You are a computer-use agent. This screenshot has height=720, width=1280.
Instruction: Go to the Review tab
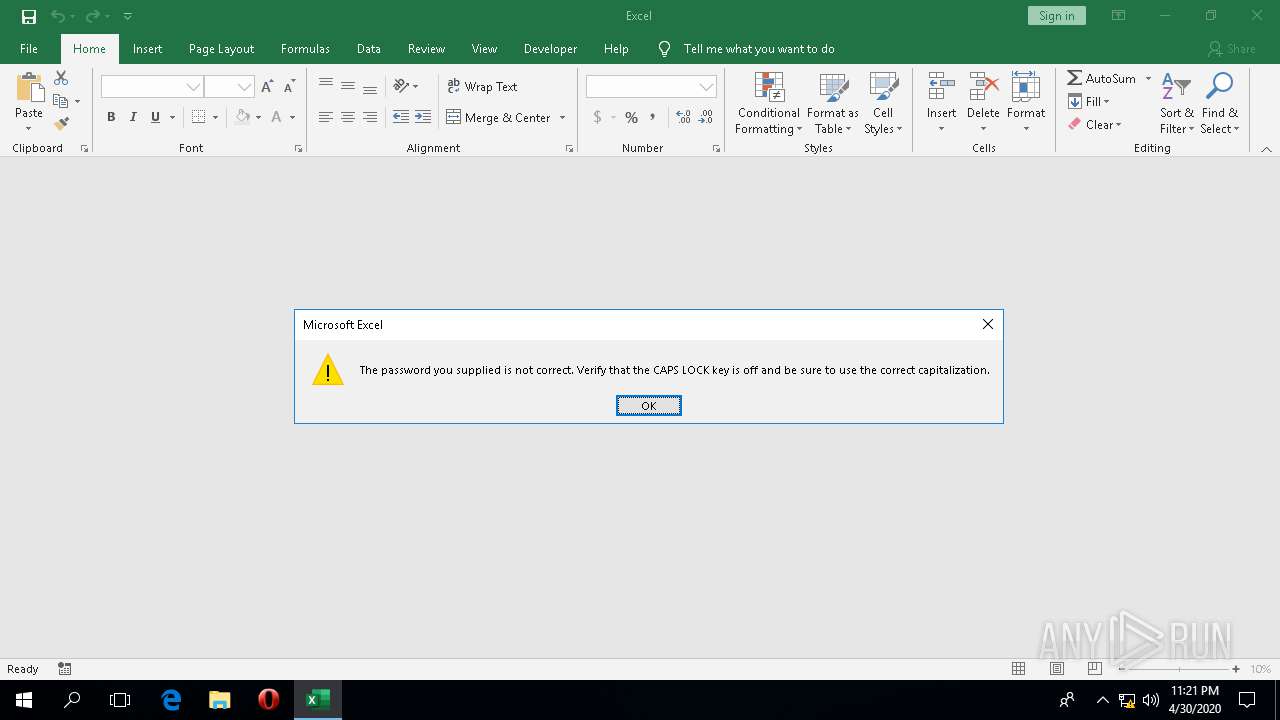pyautogui.click(x=426, y=48)
